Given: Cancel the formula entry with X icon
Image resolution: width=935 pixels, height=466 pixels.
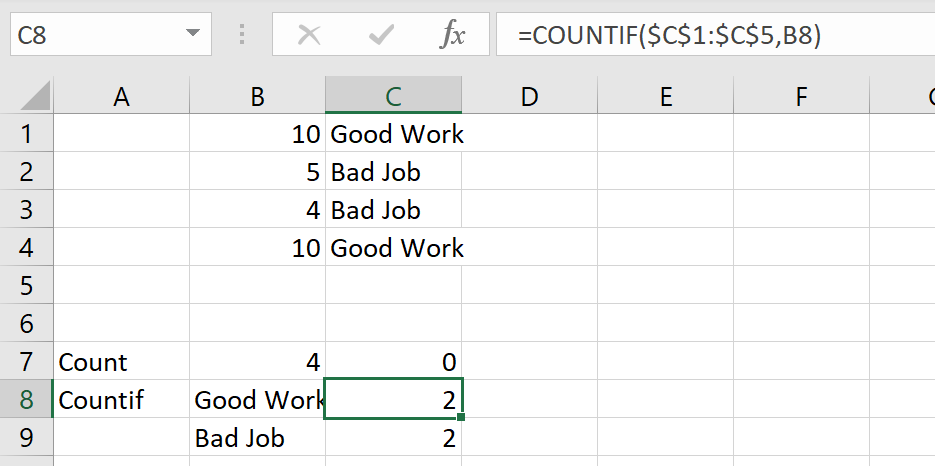Looking at the screenshot, I should (309, 36).
